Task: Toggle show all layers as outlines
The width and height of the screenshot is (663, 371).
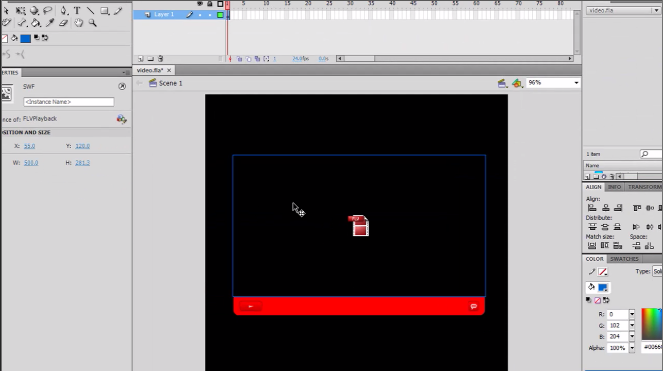Action: point(220,4)
